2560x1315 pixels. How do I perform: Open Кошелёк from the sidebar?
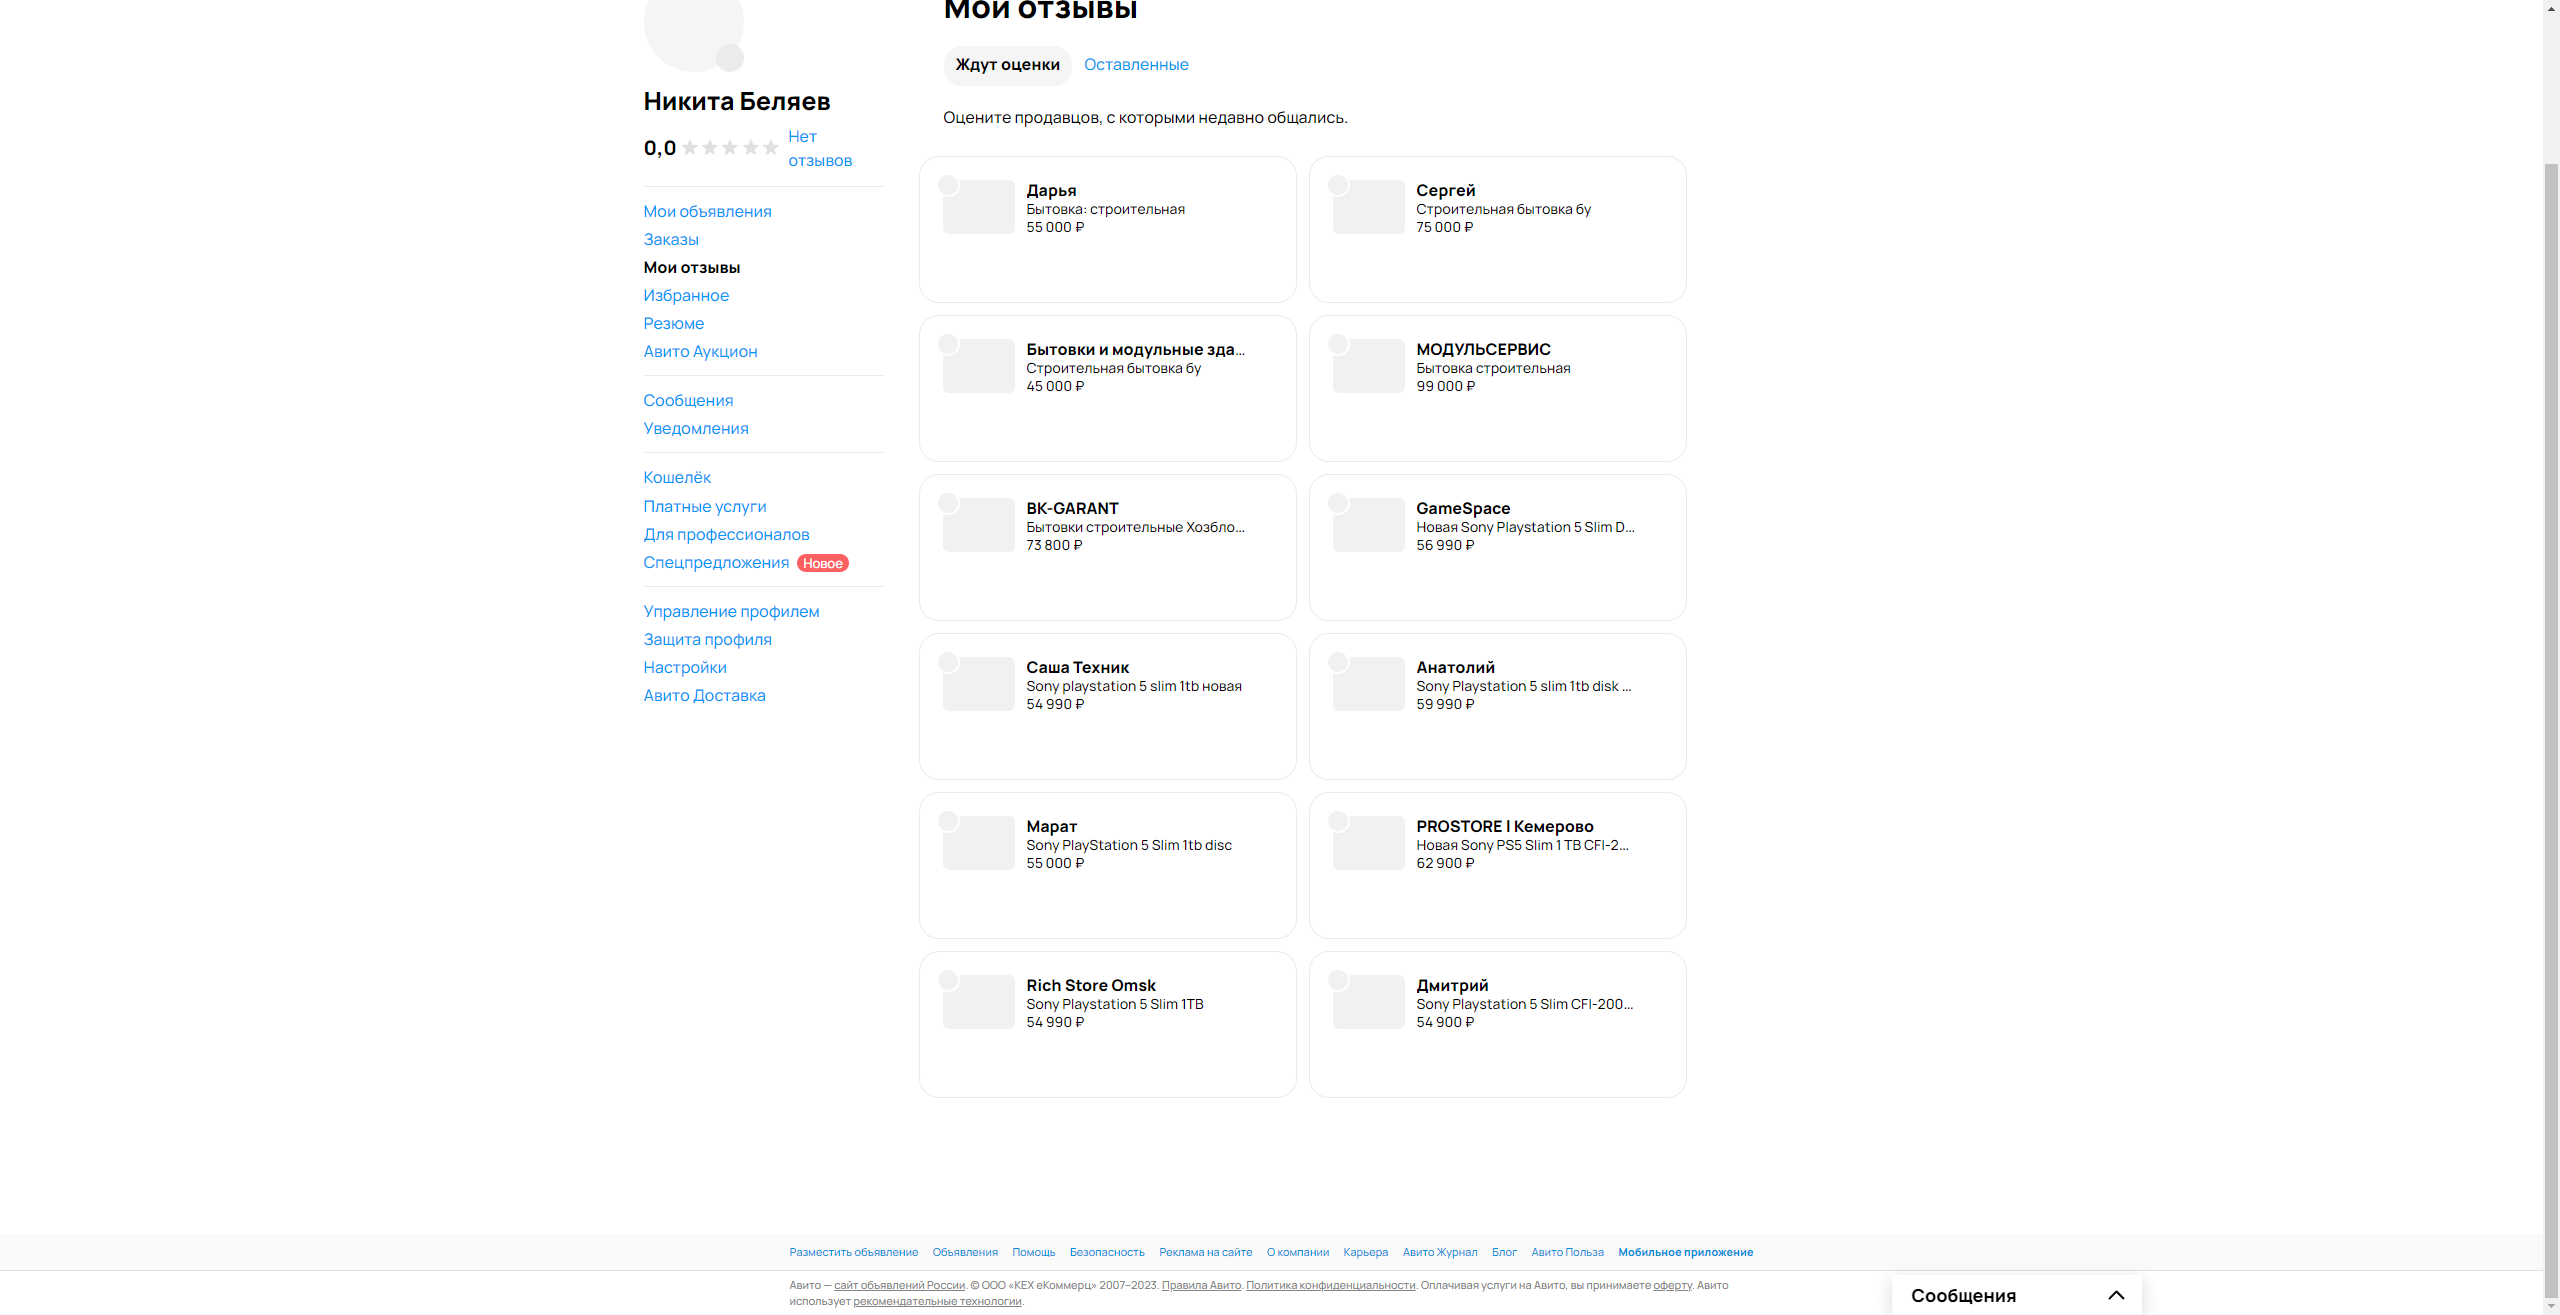(677, 478)
